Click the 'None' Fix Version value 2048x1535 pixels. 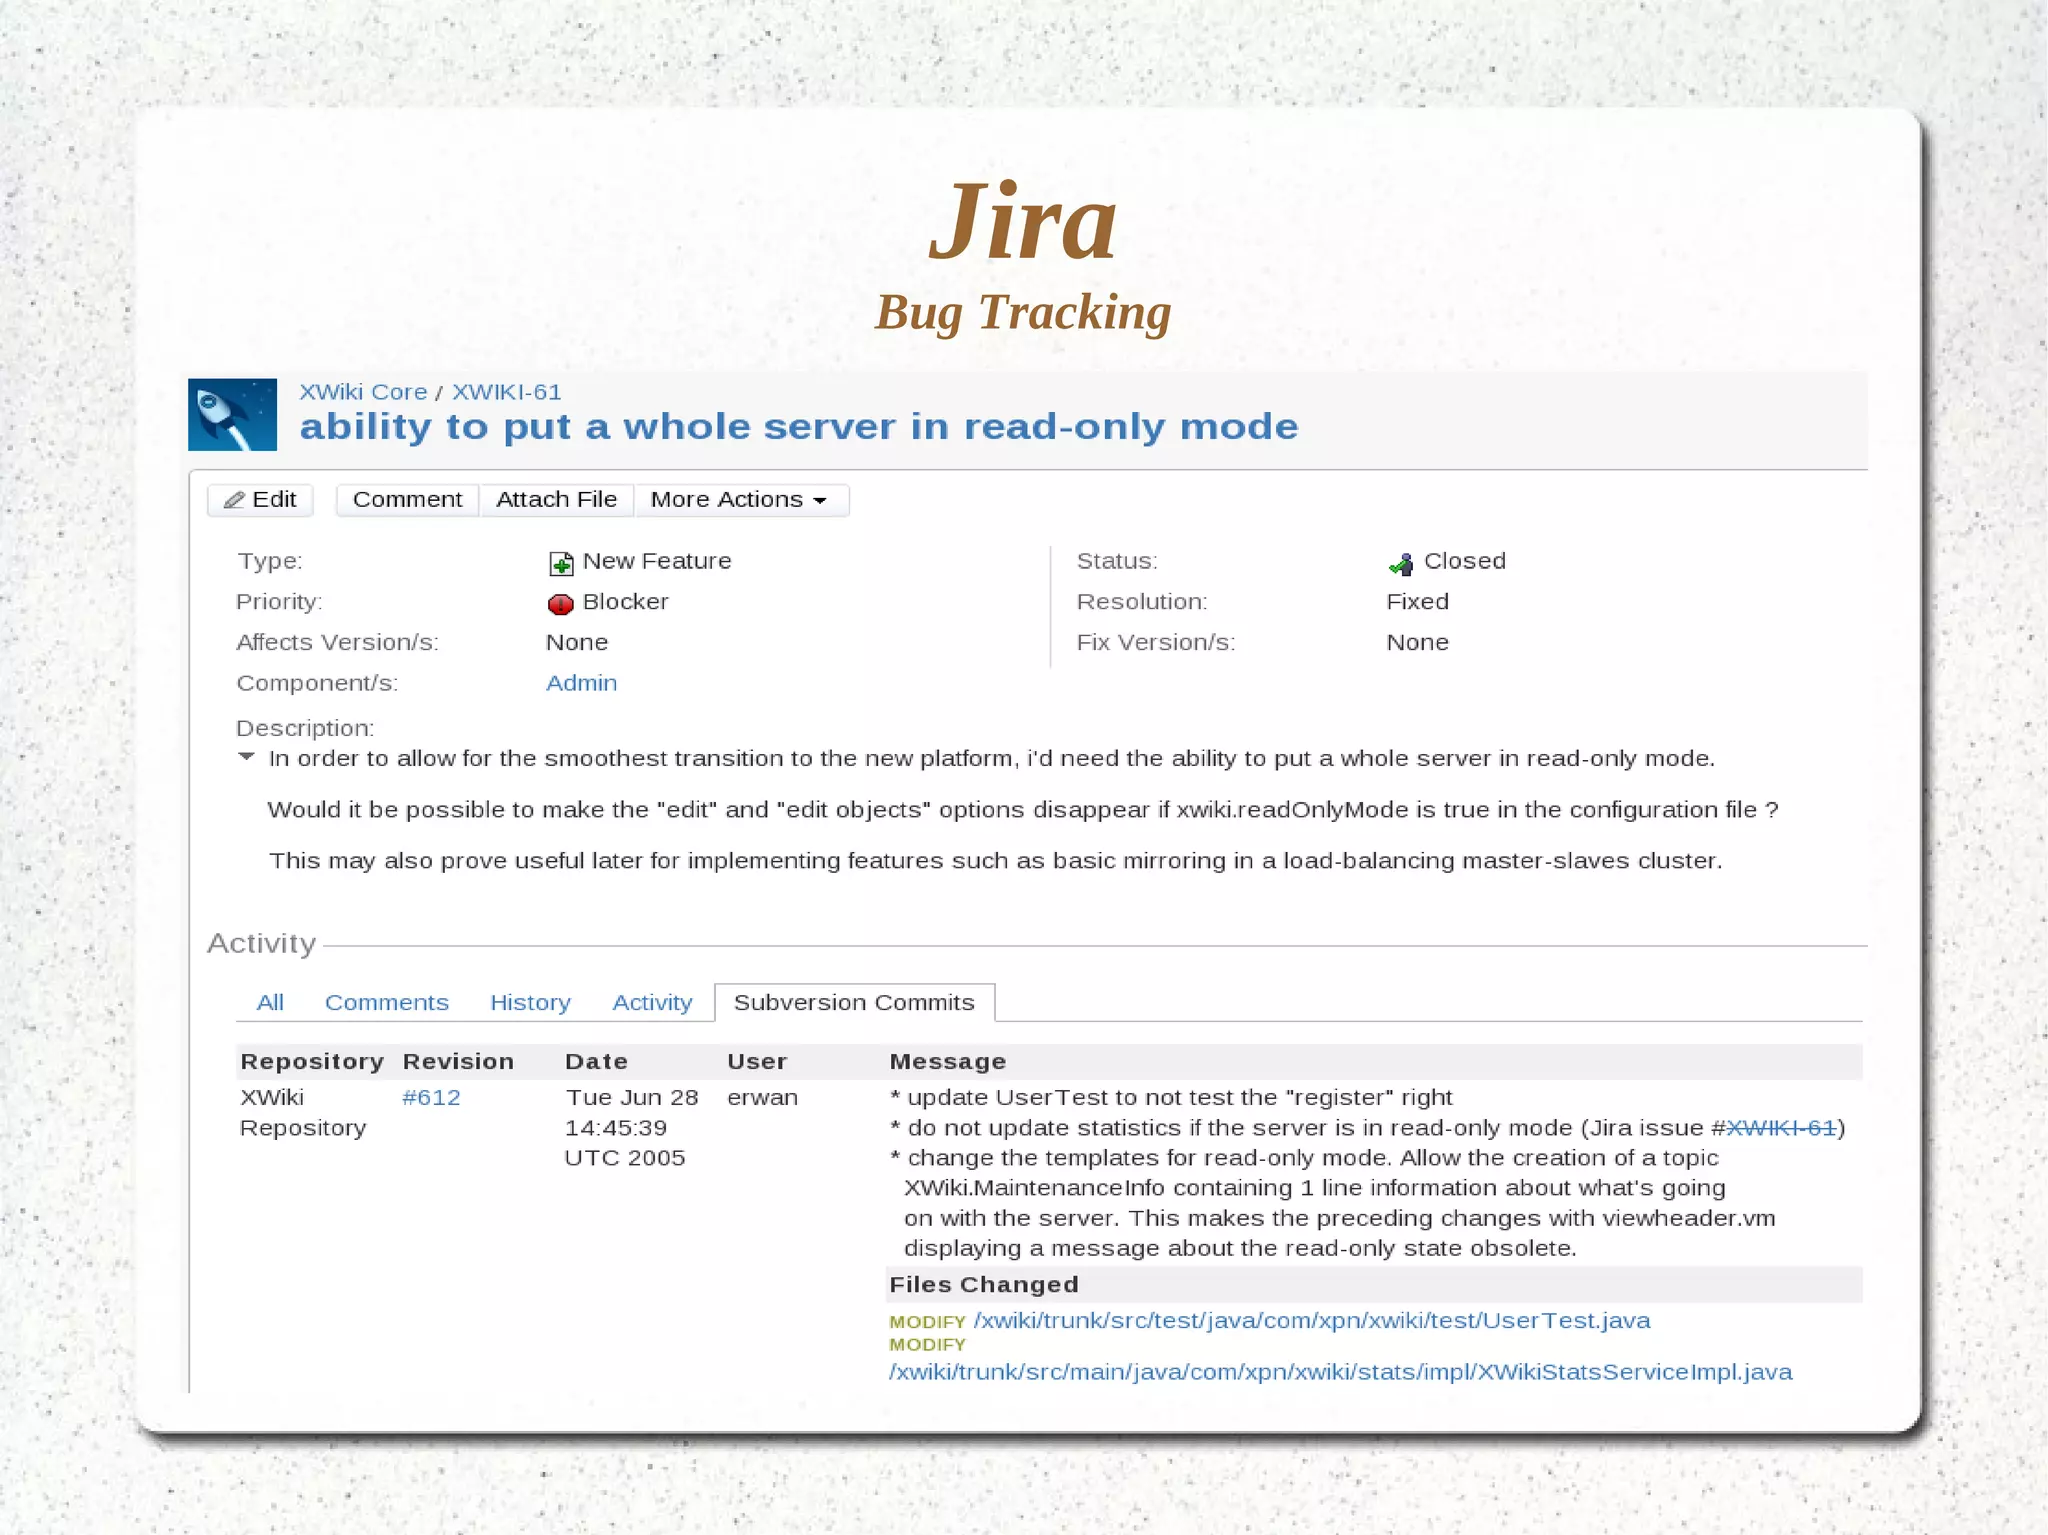(1417, 642)
